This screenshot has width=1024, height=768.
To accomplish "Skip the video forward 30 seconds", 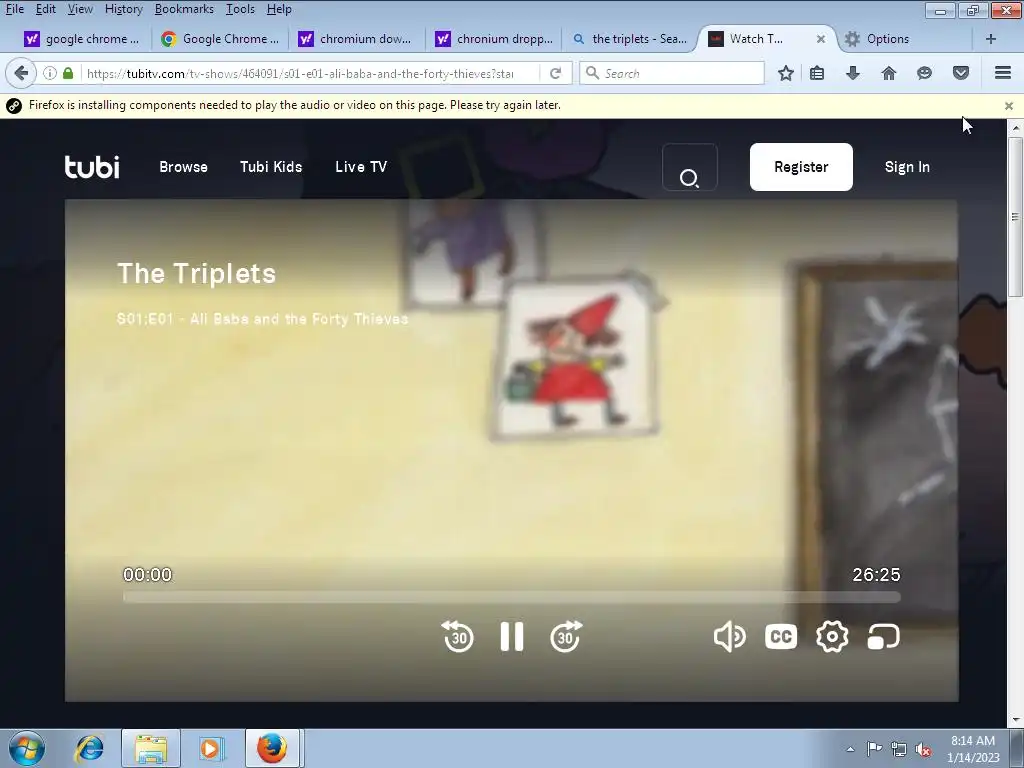I will 566,636.
